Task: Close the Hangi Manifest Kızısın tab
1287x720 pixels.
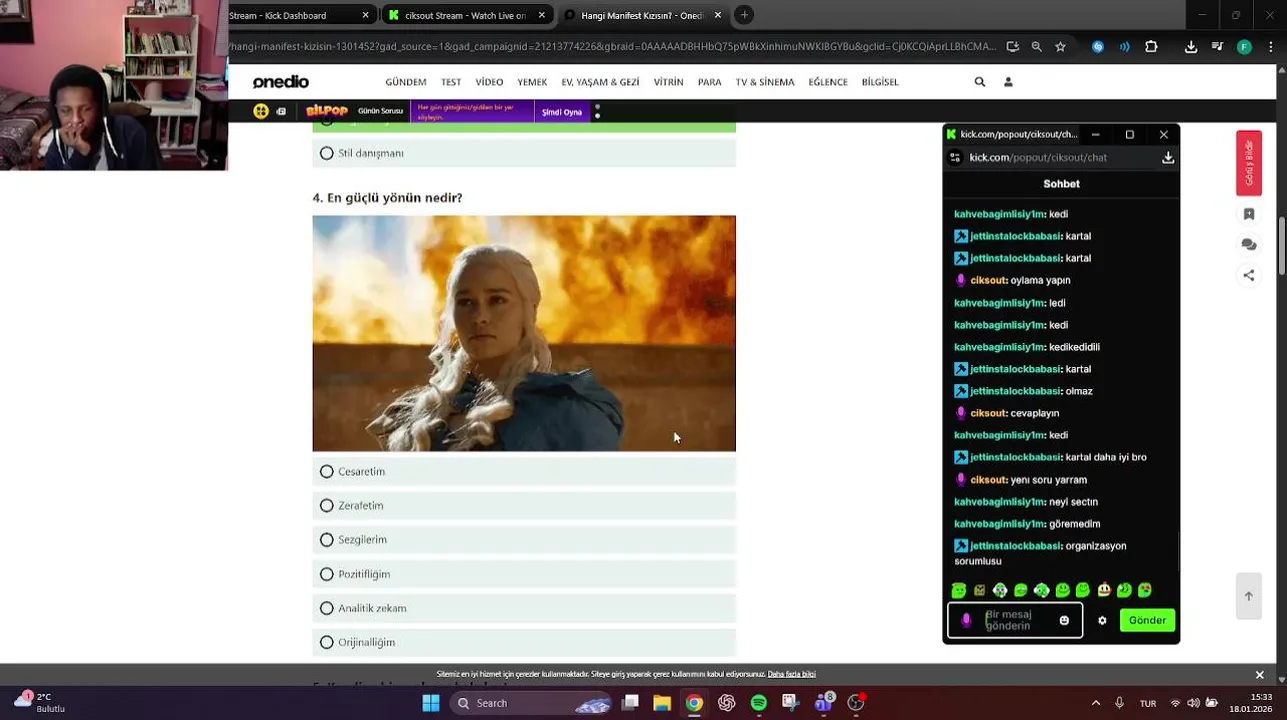Action: (718, 15)
